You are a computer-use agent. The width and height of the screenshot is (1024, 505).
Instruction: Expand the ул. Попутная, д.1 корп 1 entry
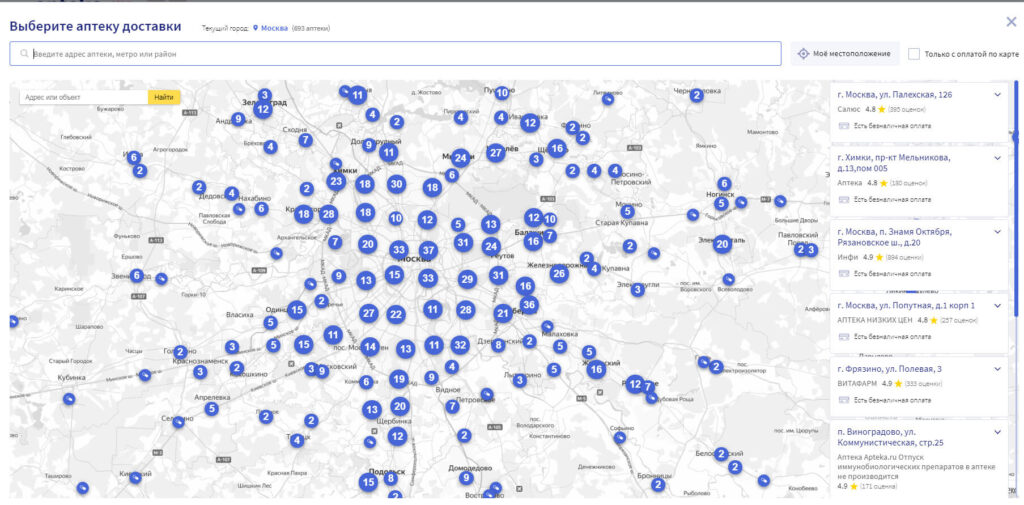997,305
